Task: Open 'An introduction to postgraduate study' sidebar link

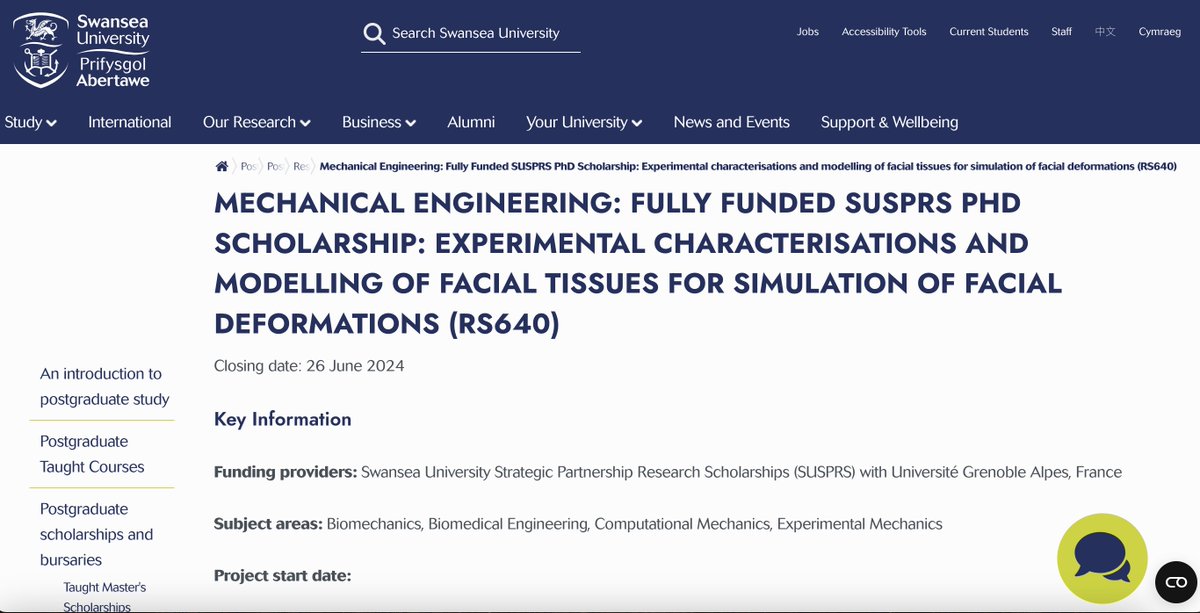Action: pyautogui.click(x=105, y=386)
